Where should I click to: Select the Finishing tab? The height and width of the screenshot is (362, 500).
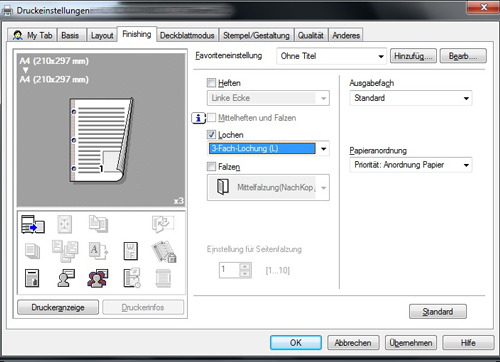(137, 34)
